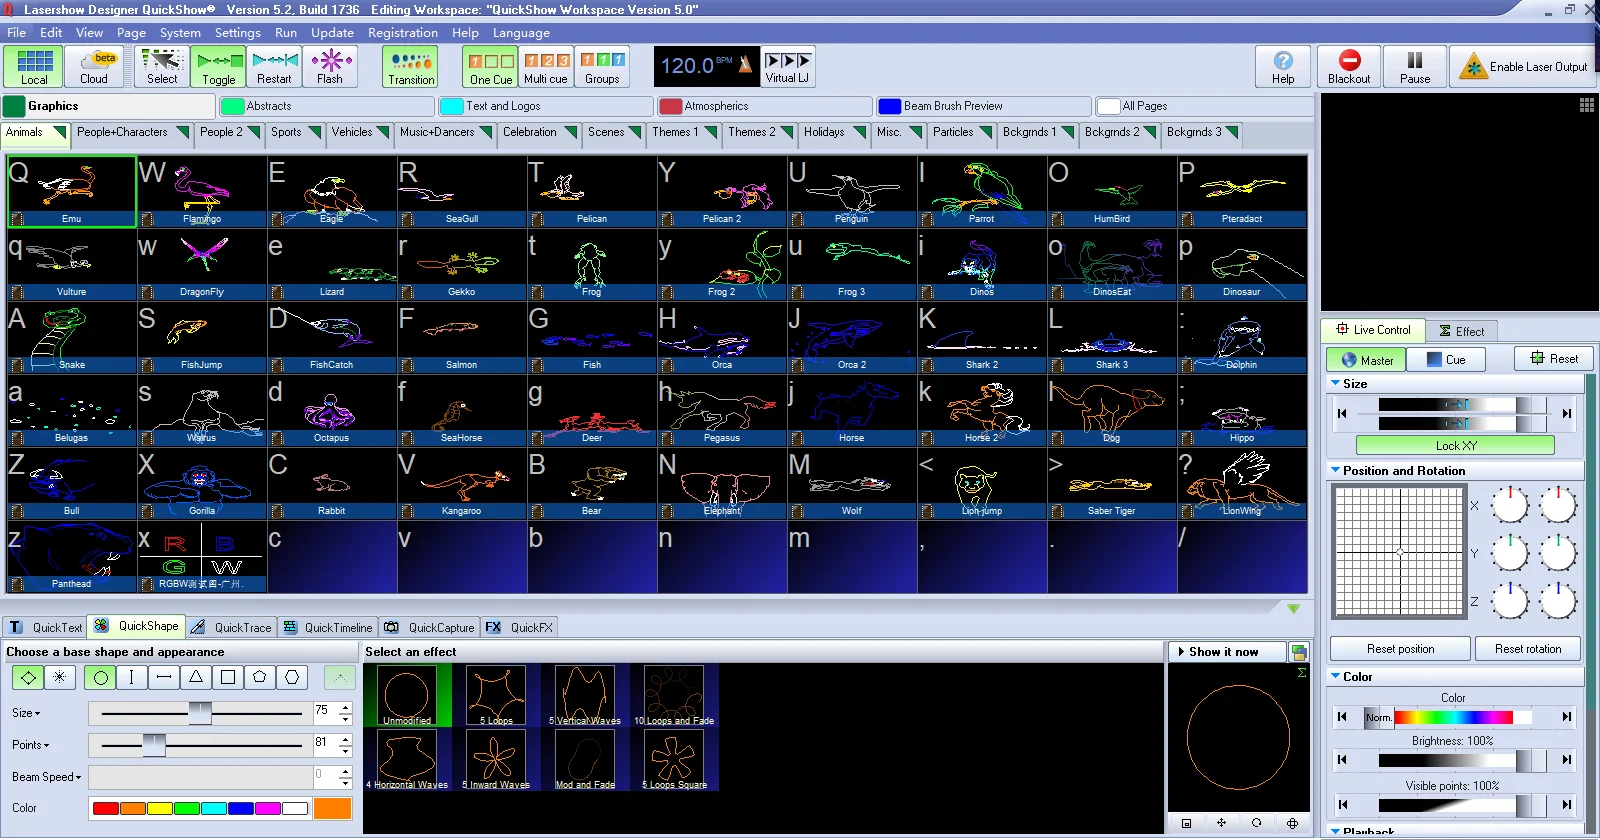Click the Virtual LJ icon
This screenshot has width=1600, height=840.
[x=788, y=67]
